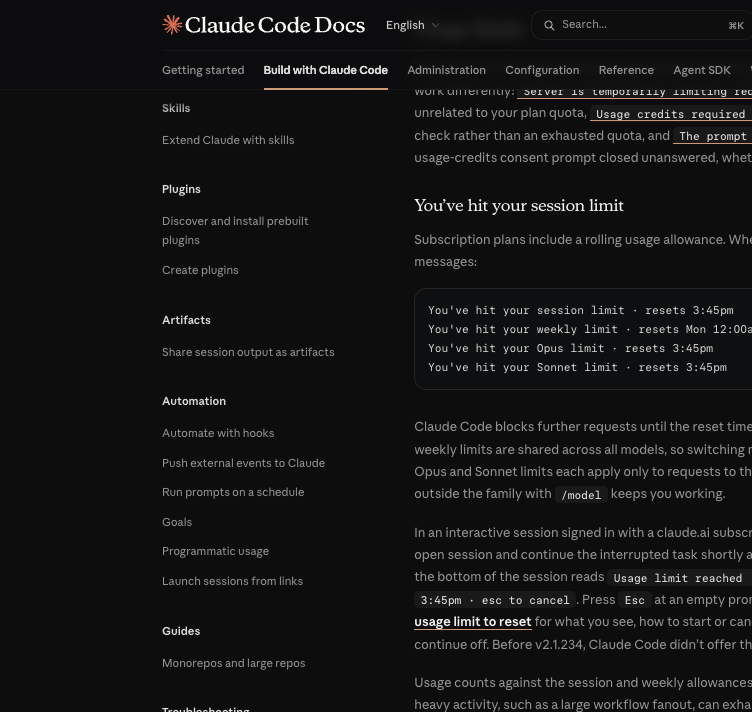This screenshot has width=752, height=712.
Task: Focus the Search input field
Action: point(641,25)
